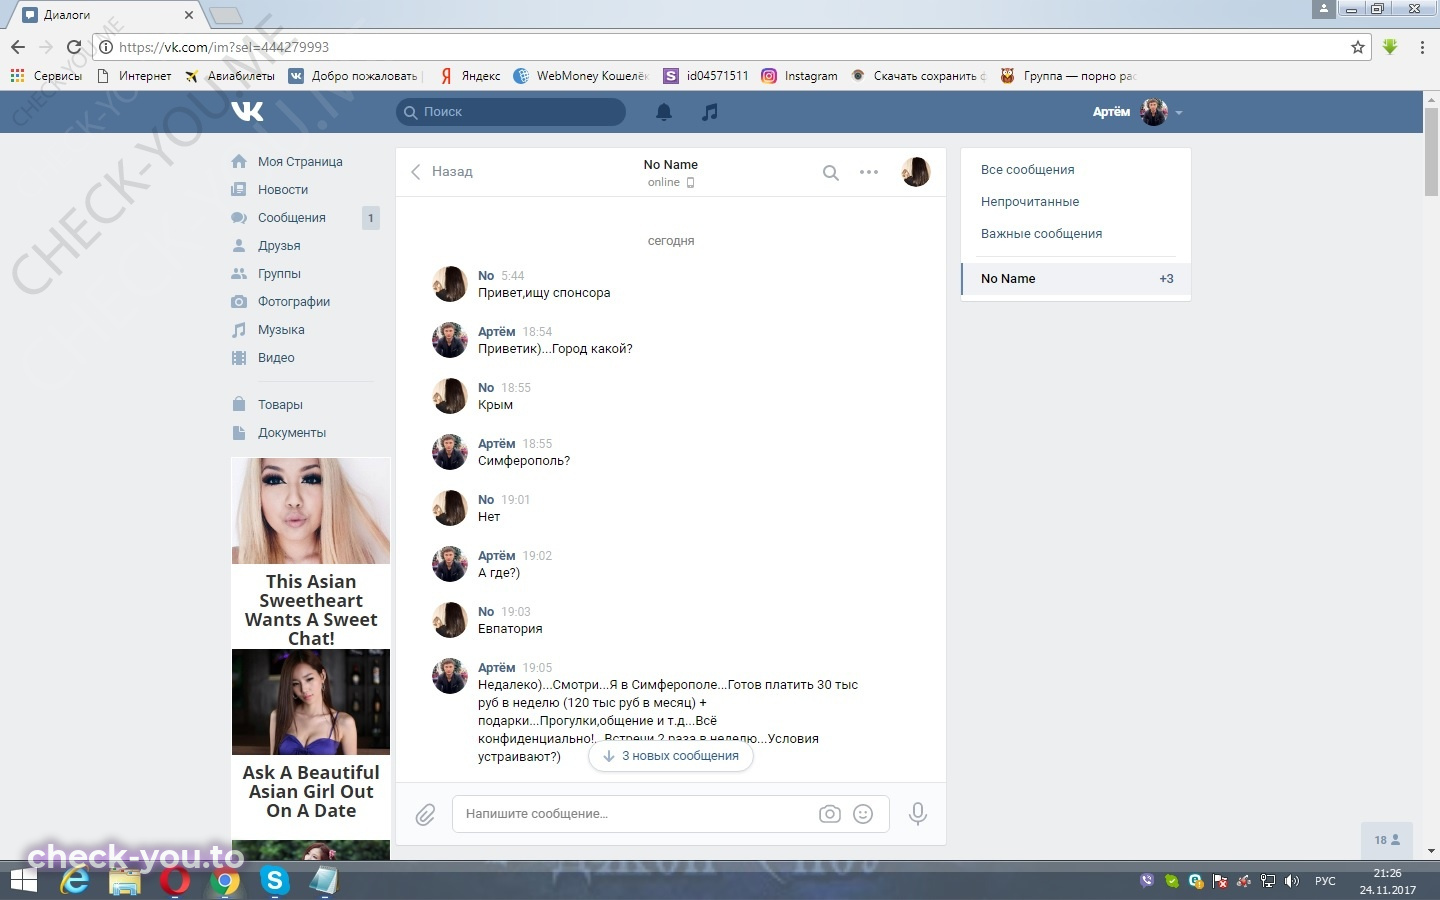The image size is (1440, 900).
Task: Expand the Артём profile dropdown
Action: pos(1138,112)
